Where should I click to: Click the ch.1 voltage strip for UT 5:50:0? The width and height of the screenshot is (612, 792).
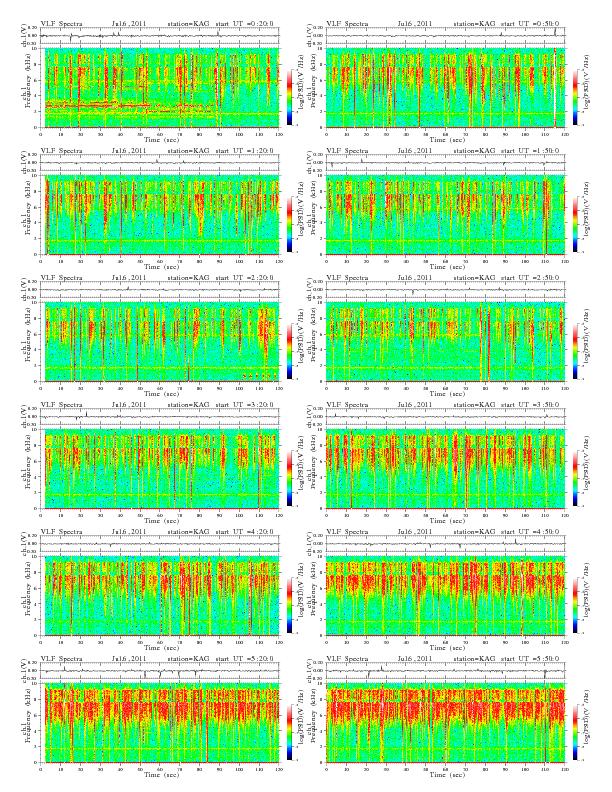coord(445,671)
